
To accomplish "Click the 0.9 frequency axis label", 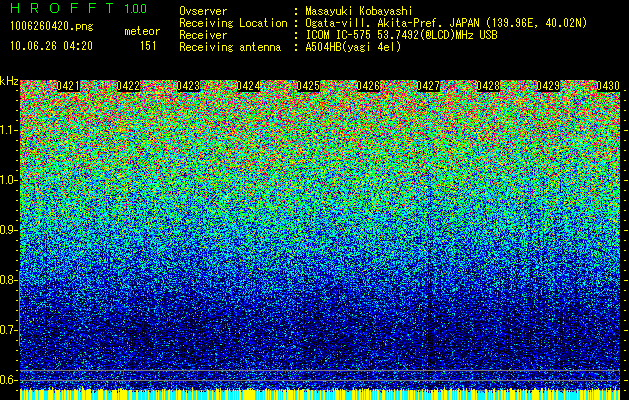I will click(9, 230).
